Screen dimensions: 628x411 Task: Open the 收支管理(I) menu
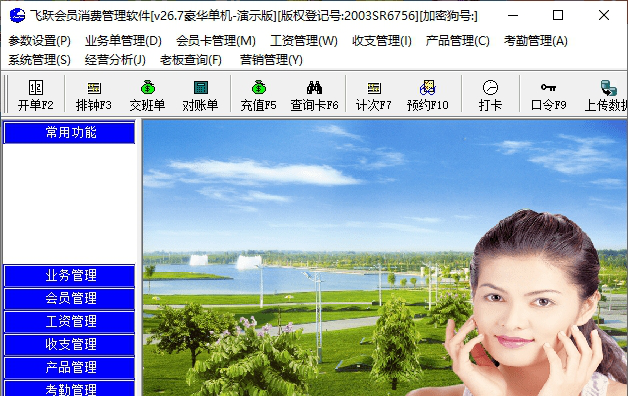(x=382, y=40)
